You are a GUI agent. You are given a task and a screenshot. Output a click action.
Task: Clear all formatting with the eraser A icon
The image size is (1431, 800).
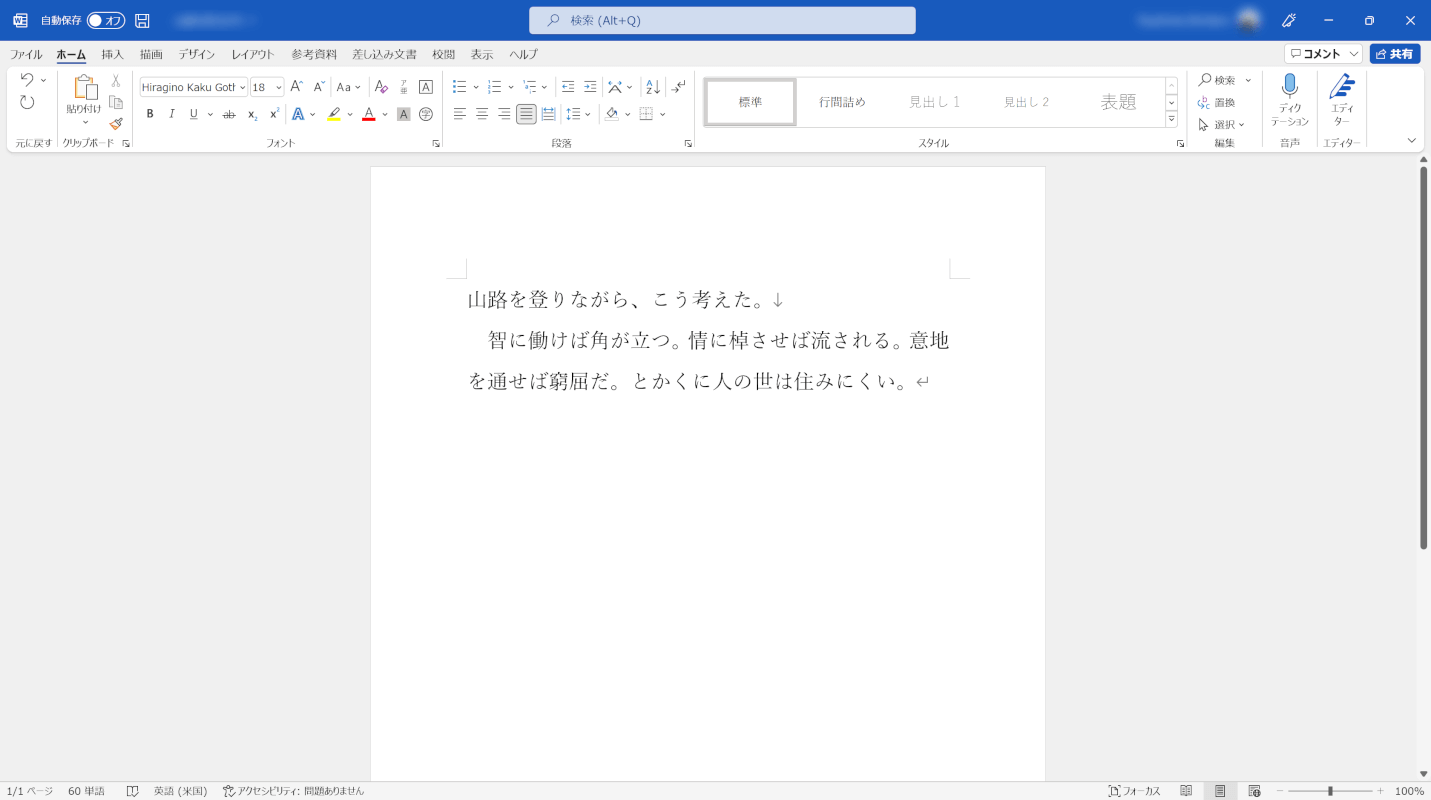[381, 87]
